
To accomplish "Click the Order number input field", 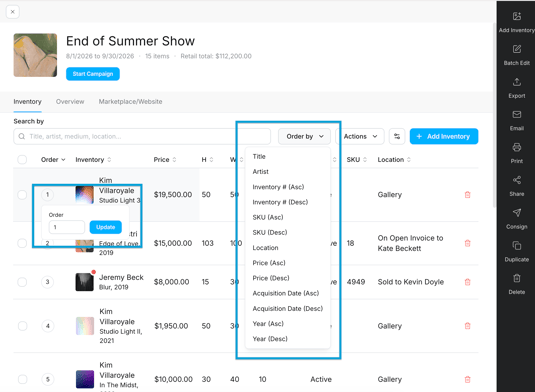I will tap(67, 227).
